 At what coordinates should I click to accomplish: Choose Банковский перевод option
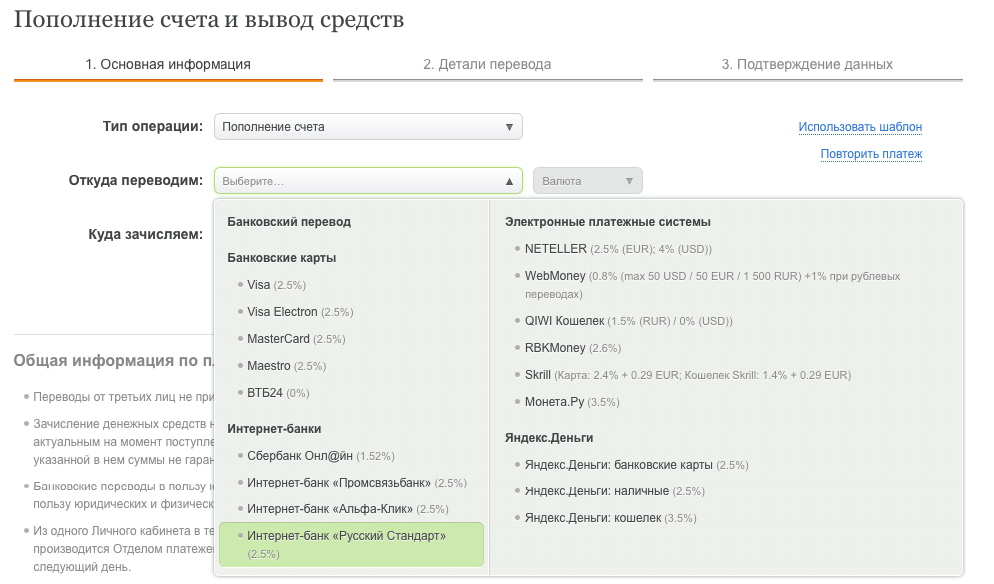coord(289,222)
